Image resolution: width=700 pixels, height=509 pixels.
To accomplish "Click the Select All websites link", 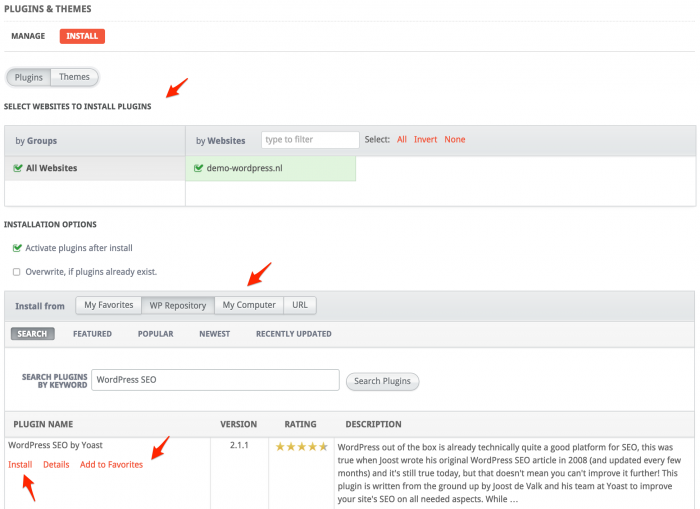I will (402, 139).
